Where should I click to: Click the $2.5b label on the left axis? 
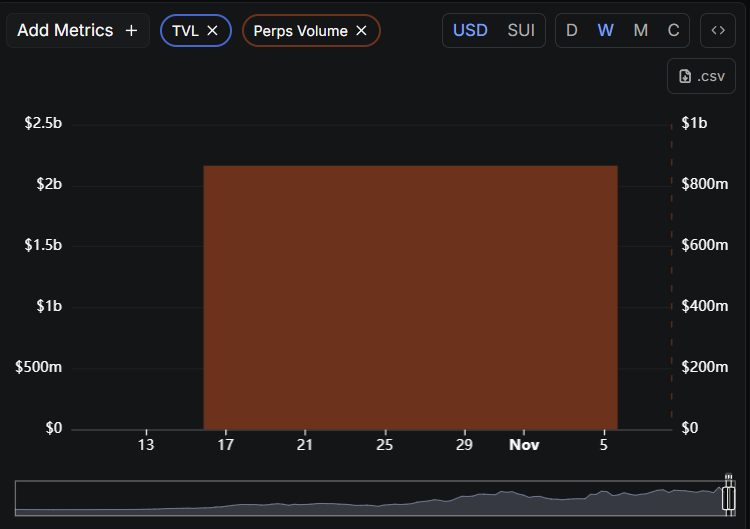pos(43,123)
